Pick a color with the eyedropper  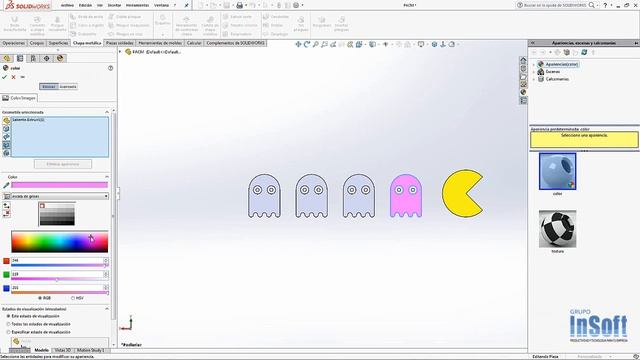6,185
